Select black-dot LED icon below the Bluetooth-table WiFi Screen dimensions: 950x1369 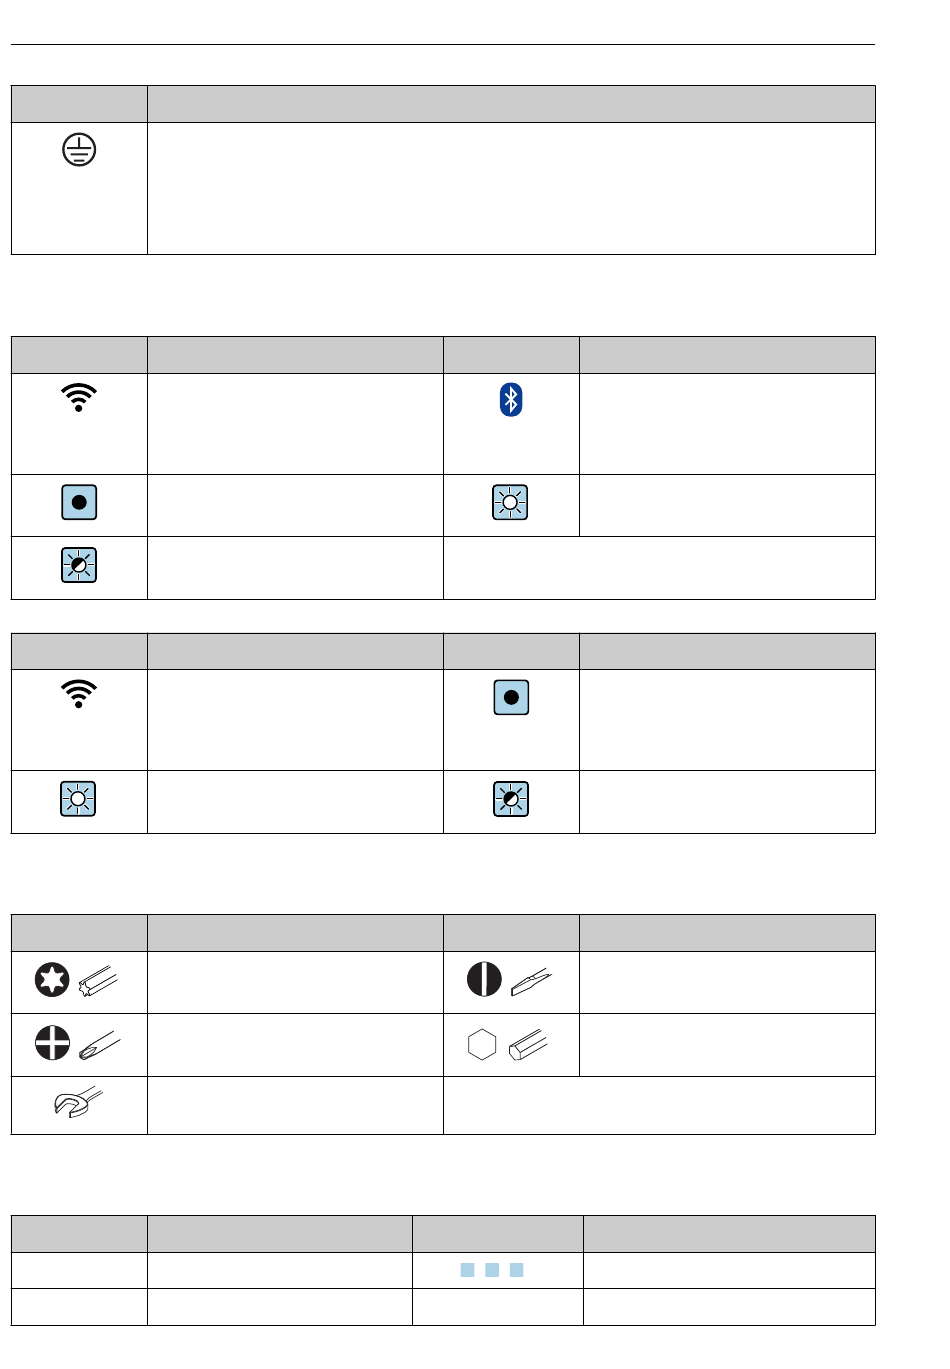point(79,502)
